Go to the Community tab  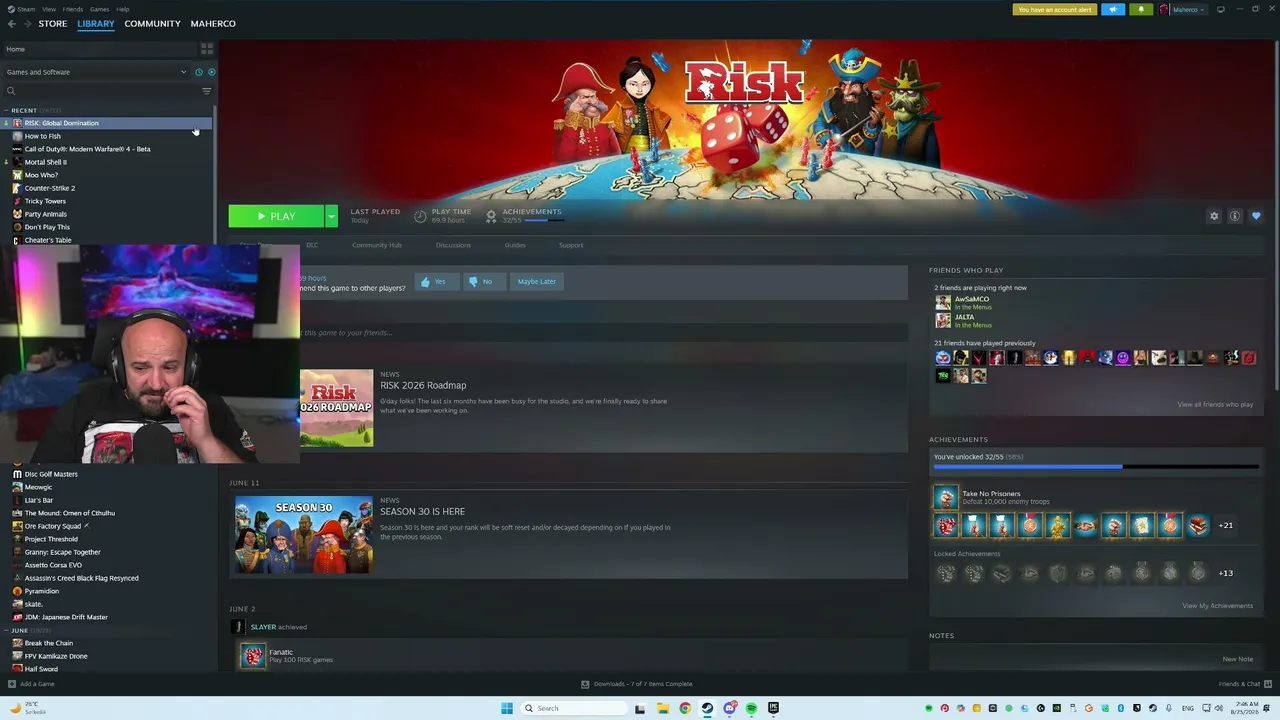(x=153, y=24)
